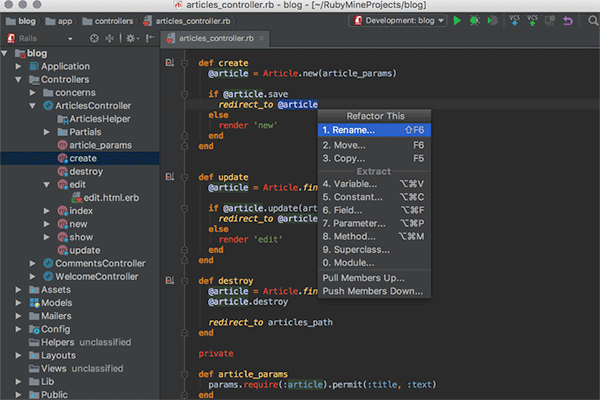
Task: Switch to the articles_controller.rb editor tab
Action: 215,38
